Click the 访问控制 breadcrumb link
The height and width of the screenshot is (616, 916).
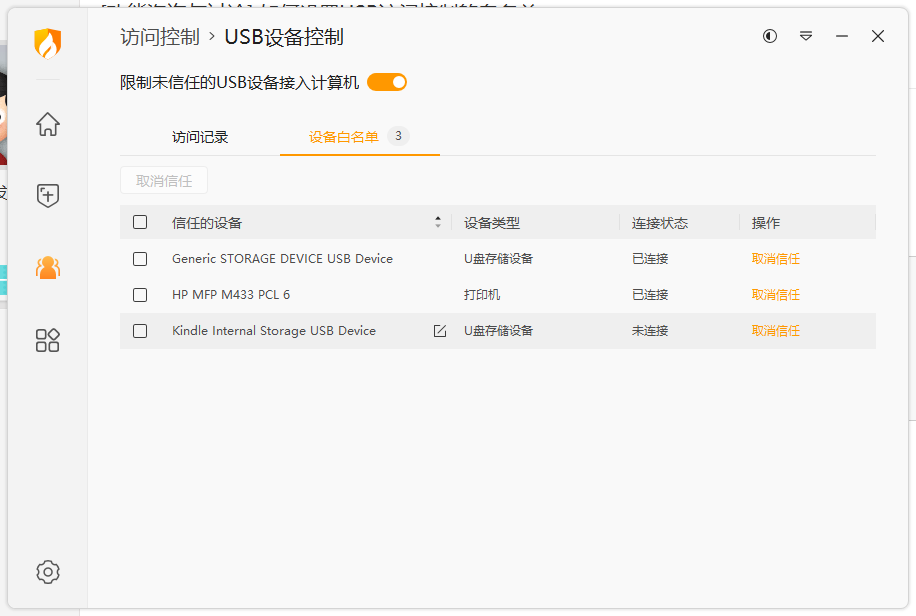coord(160,37)
